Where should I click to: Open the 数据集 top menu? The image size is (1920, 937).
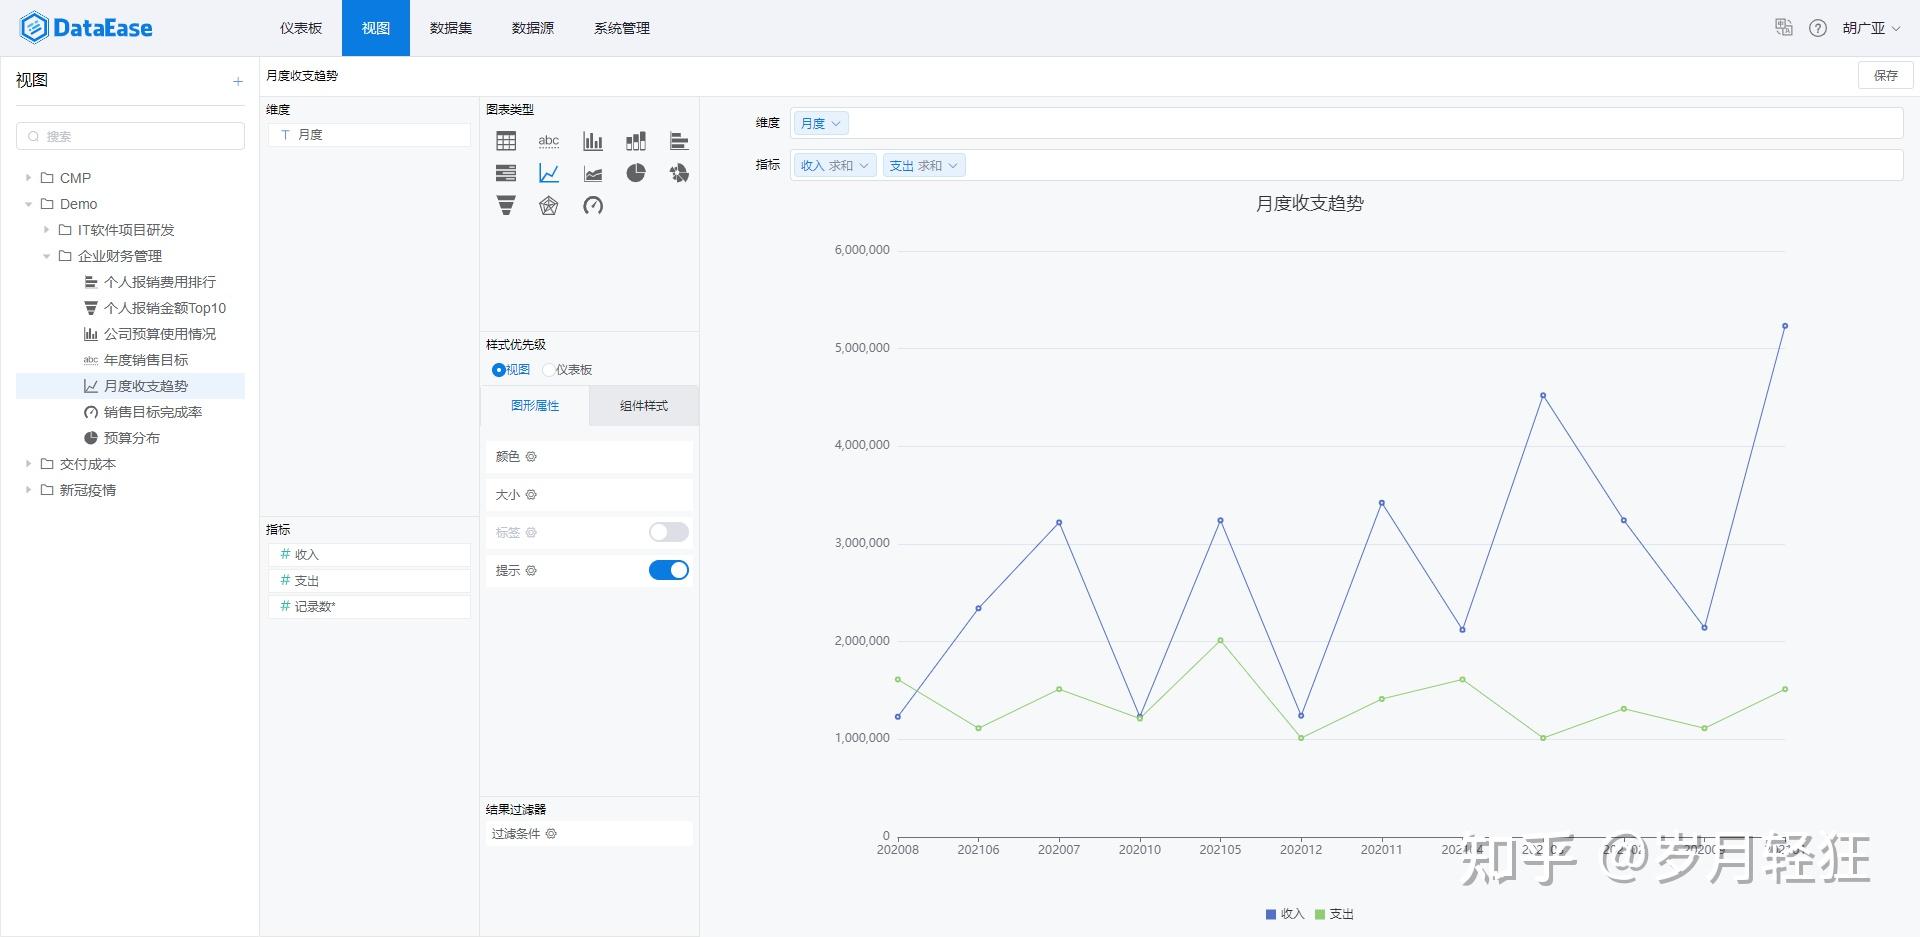(x=451, y=28)
